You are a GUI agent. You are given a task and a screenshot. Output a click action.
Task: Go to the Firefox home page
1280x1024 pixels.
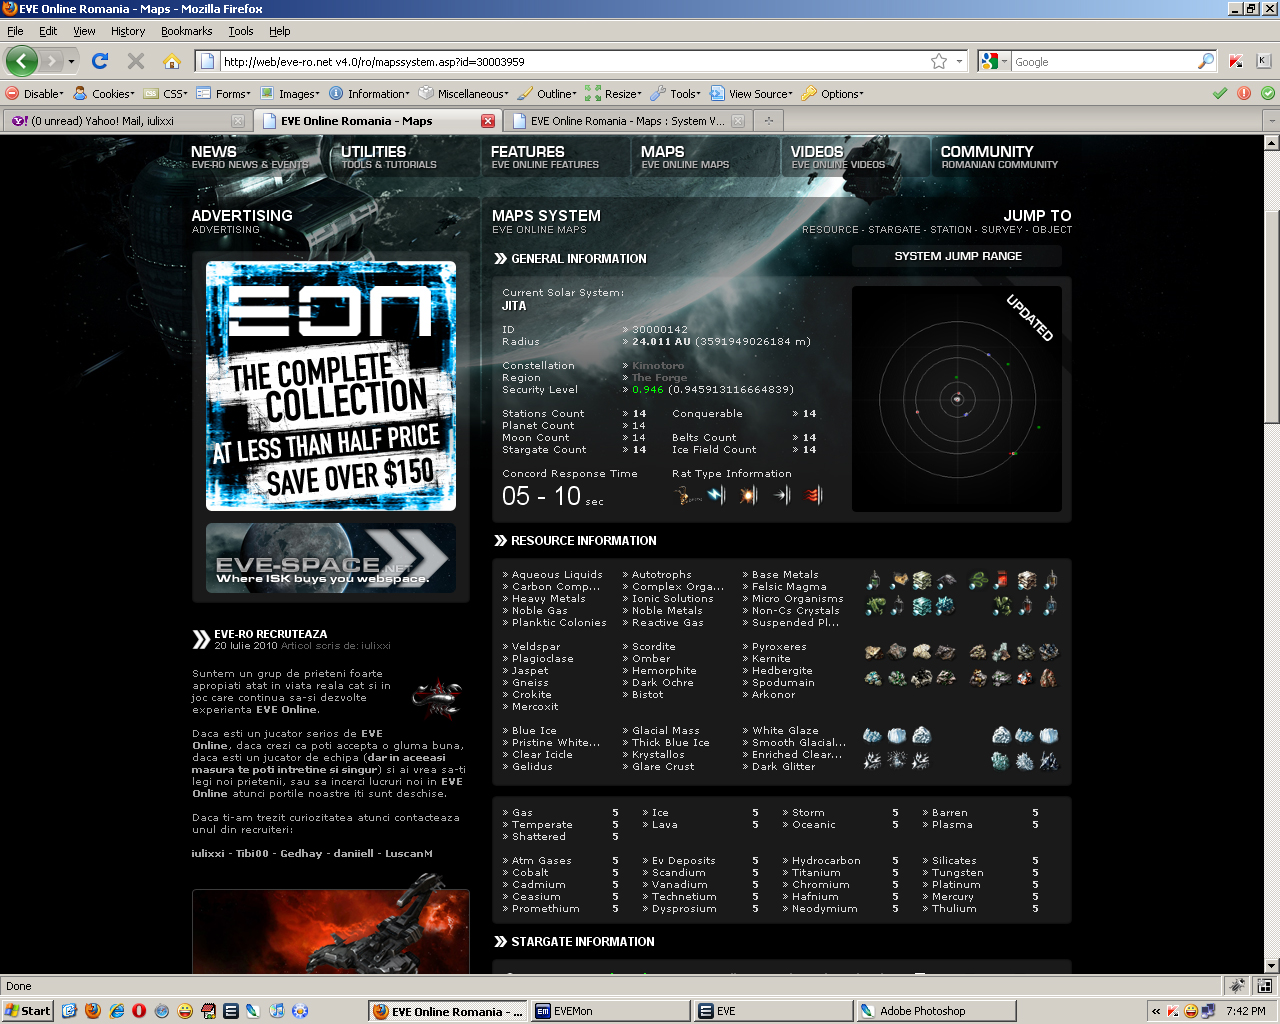click(172, 61)
